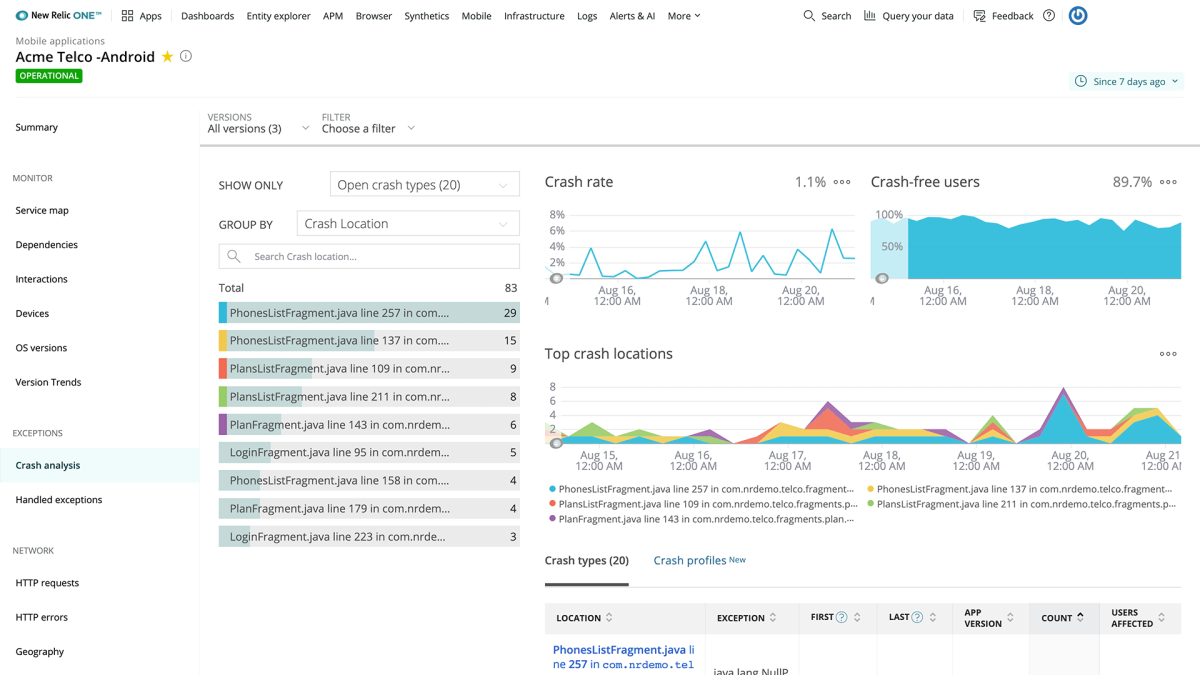Open Version Trends in the sidebar

click(x=48, y=383)
